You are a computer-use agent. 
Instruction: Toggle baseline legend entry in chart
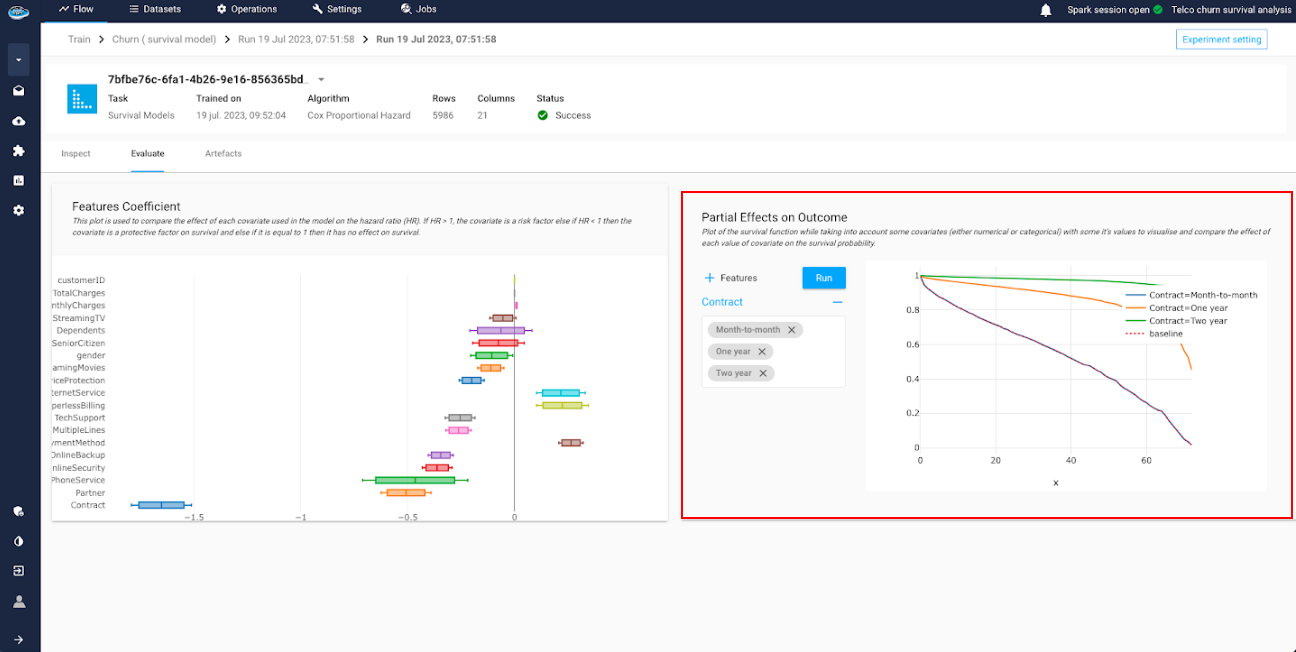[x=1165, y=334]
